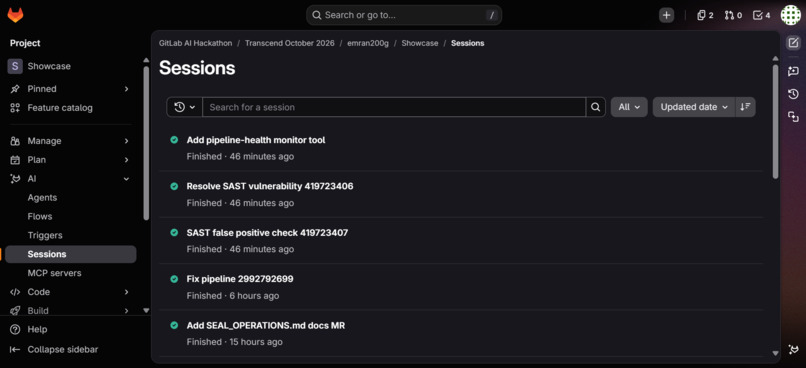Screen dimensions: 806x368
Task: Go to Transcend October 2026 breadcrumb
Action: tap(289, 43)
